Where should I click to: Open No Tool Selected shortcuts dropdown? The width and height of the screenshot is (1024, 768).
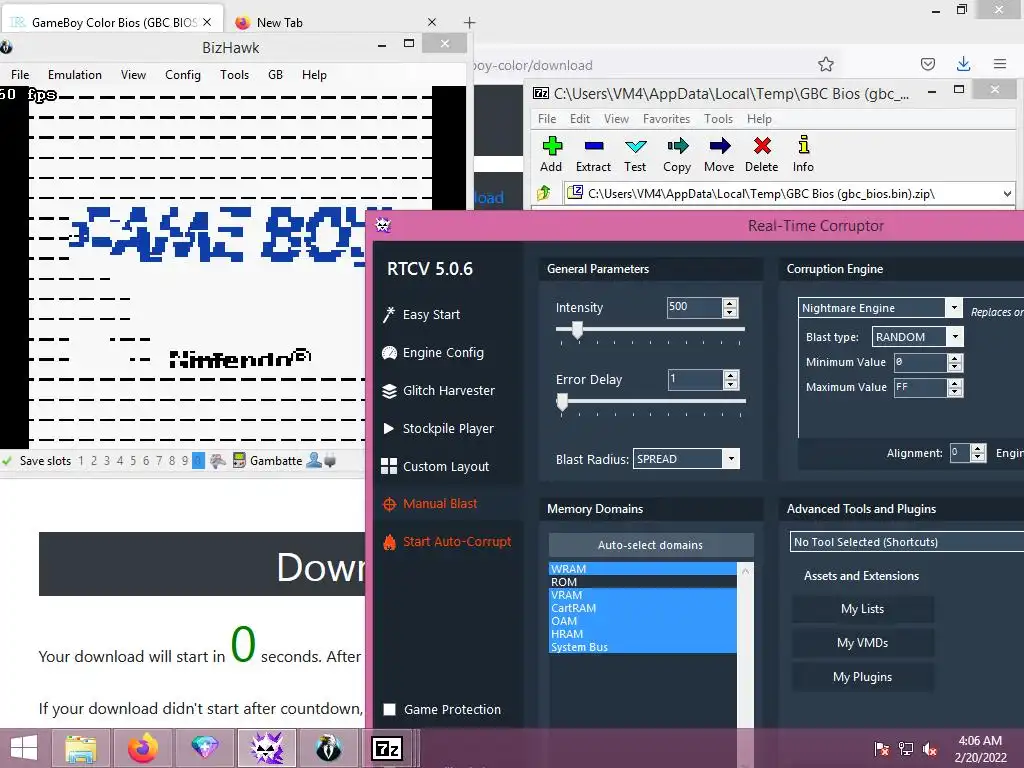tap(906, 542)
